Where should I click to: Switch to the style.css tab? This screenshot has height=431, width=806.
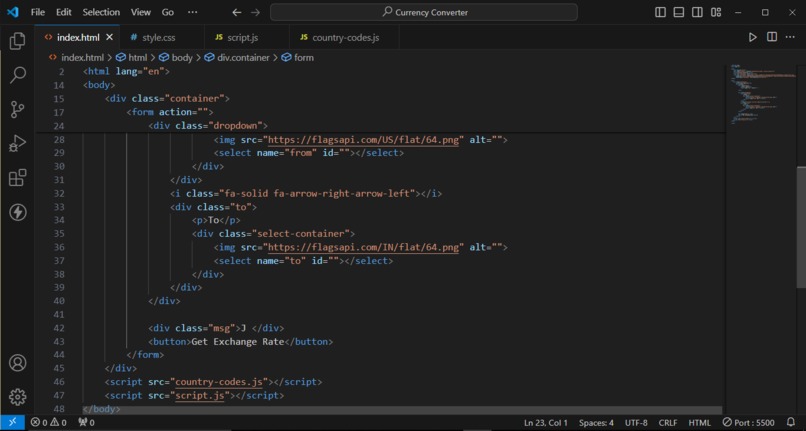pyautogui.click(x=159, y=38)
